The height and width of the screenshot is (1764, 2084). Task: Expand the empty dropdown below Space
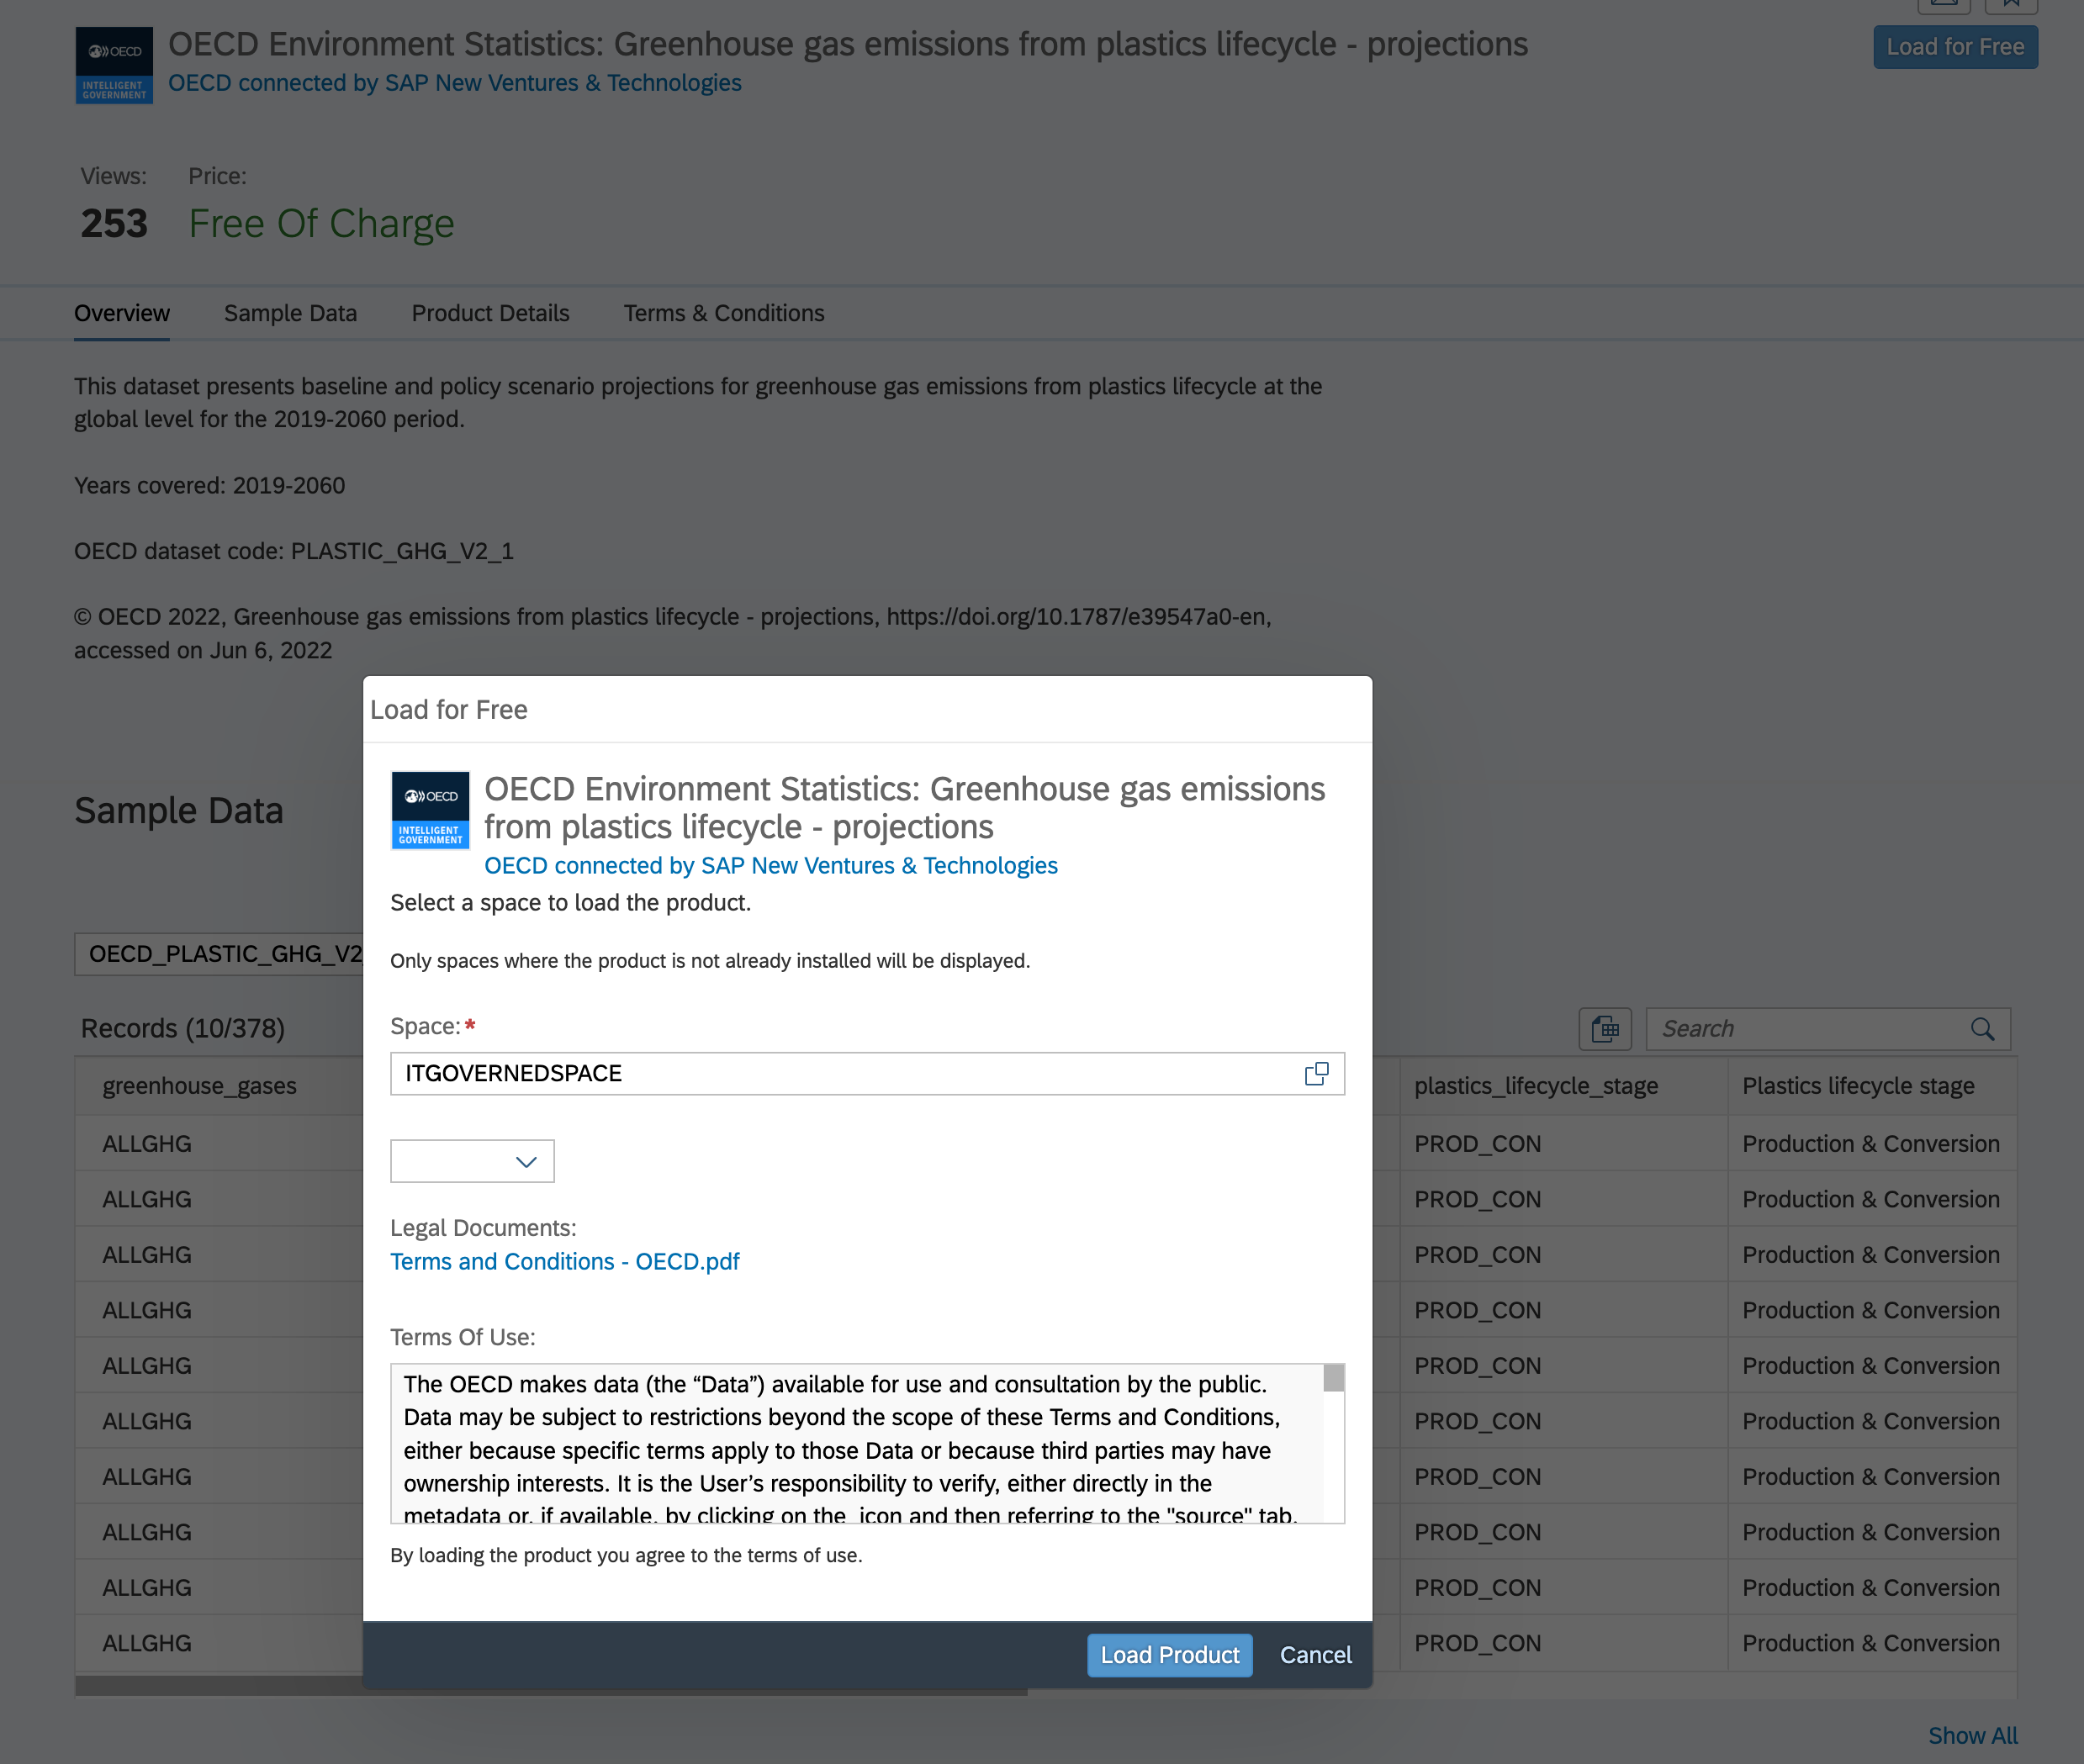[x=472, y=1161]
